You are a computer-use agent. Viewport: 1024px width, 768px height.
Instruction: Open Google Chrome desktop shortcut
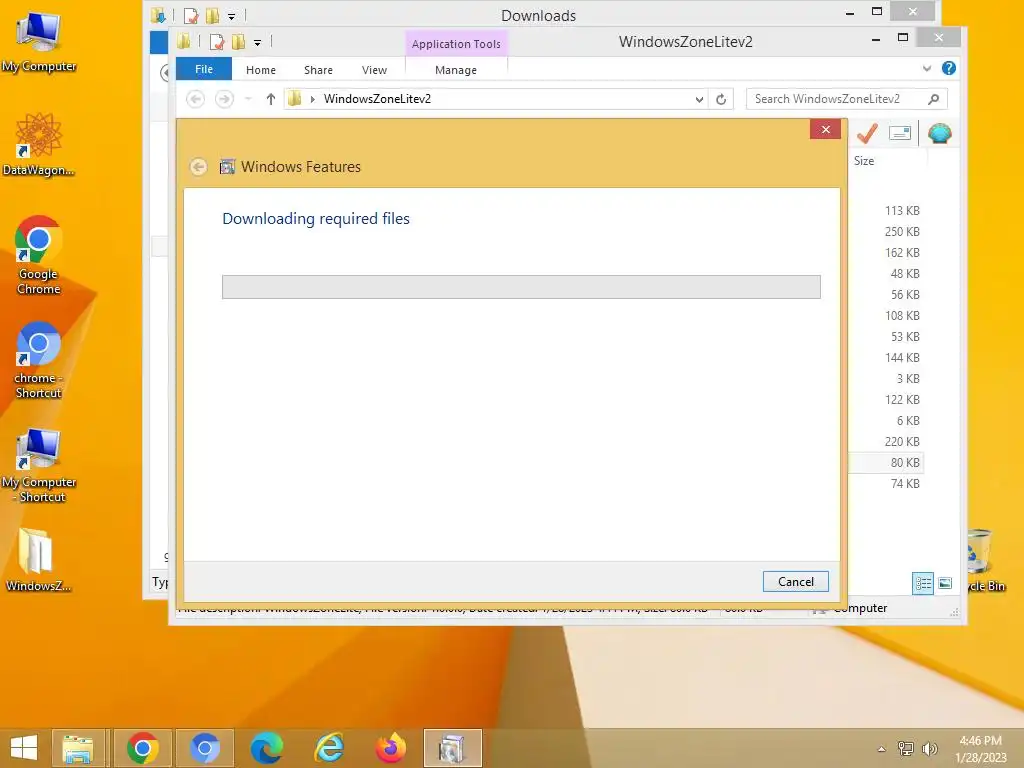tap(39, 255)
